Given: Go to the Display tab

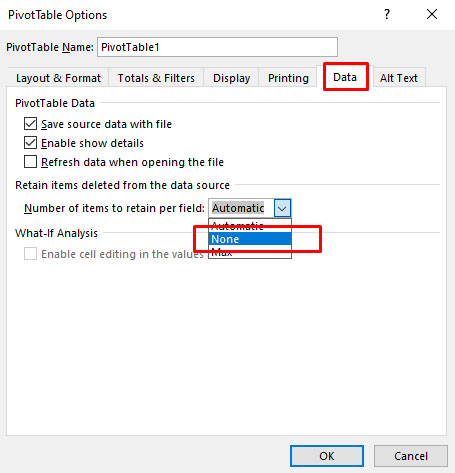Looking at the screenshot, I should (231, 78).
